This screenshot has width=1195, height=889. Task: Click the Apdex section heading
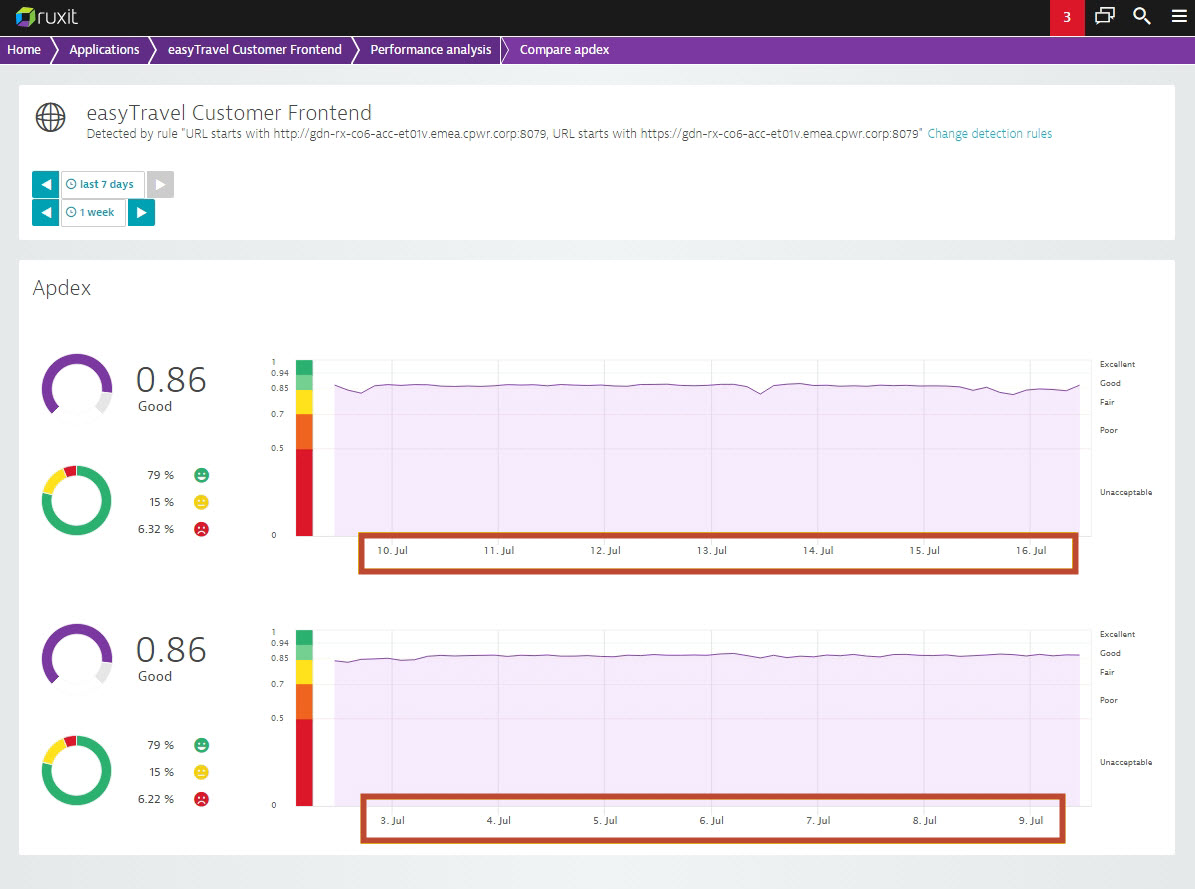(62, 288)
